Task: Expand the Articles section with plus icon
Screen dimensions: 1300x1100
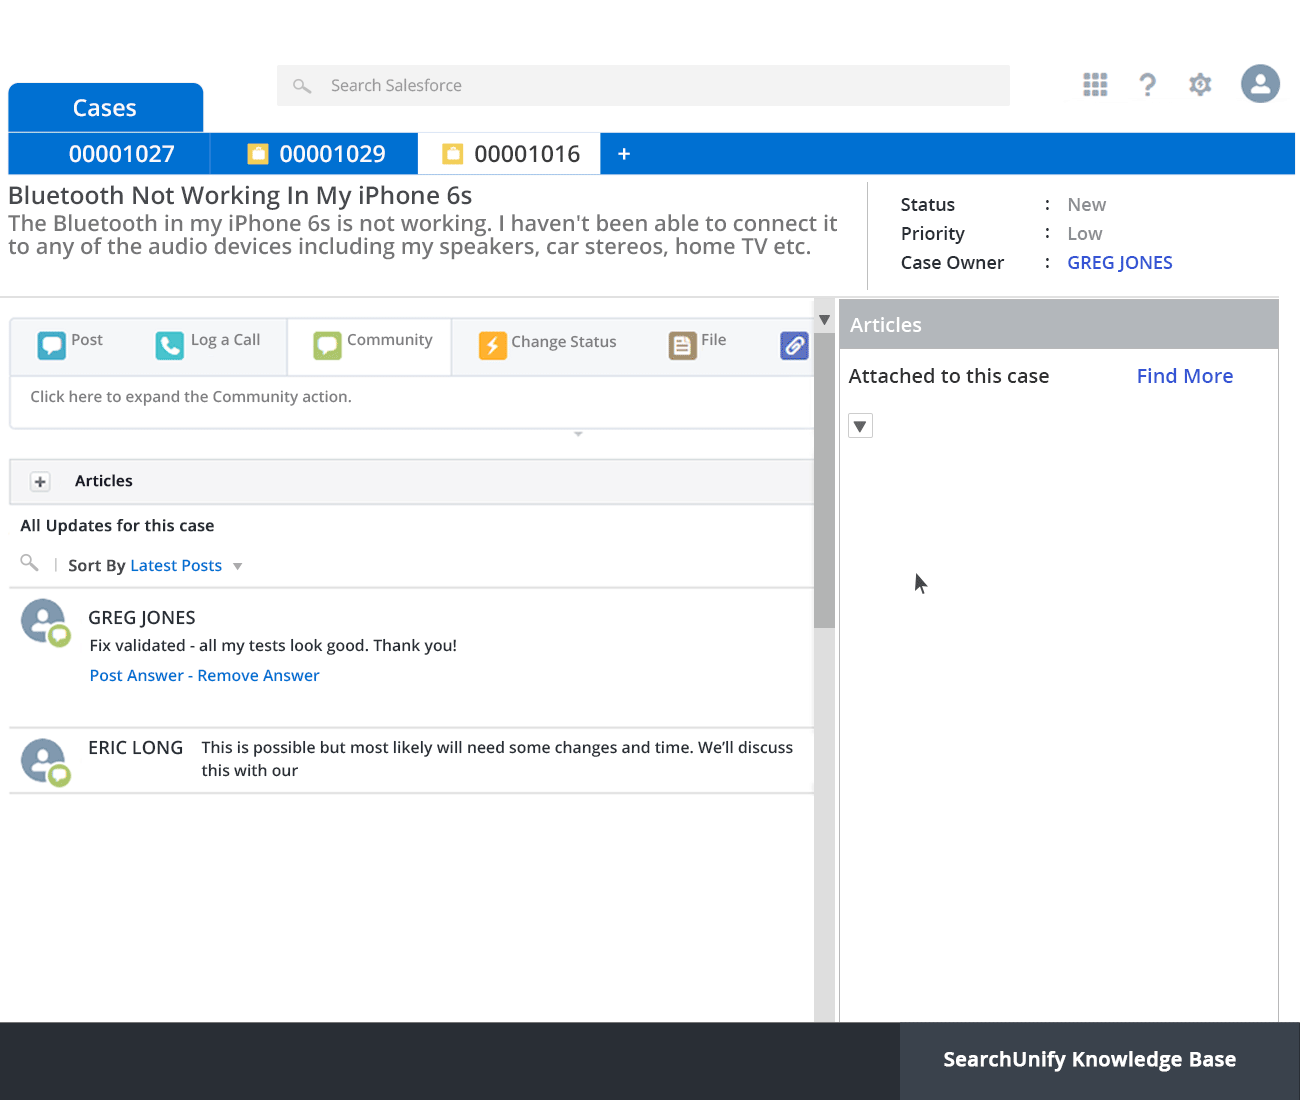Action: pyautogui.click(x=40, y=482)
